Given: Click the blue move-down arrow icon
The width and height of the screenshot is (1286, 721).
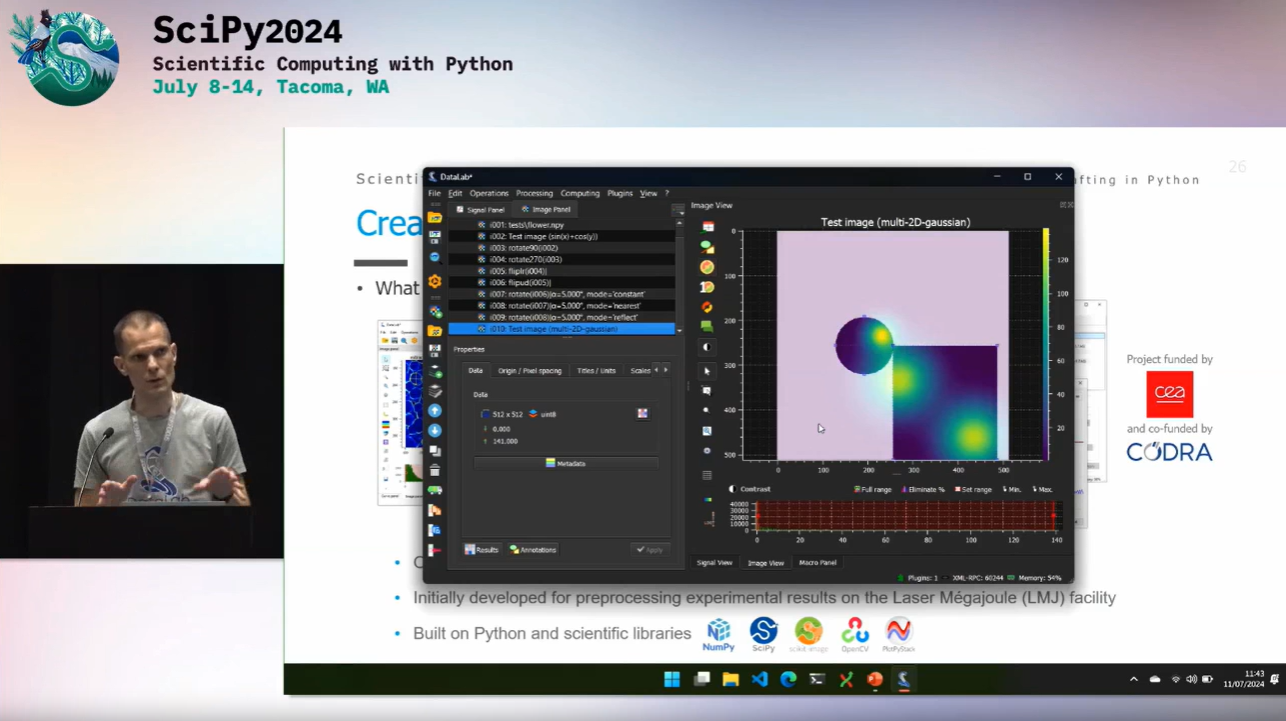Looking at the screenshot, I should point(435,430).
